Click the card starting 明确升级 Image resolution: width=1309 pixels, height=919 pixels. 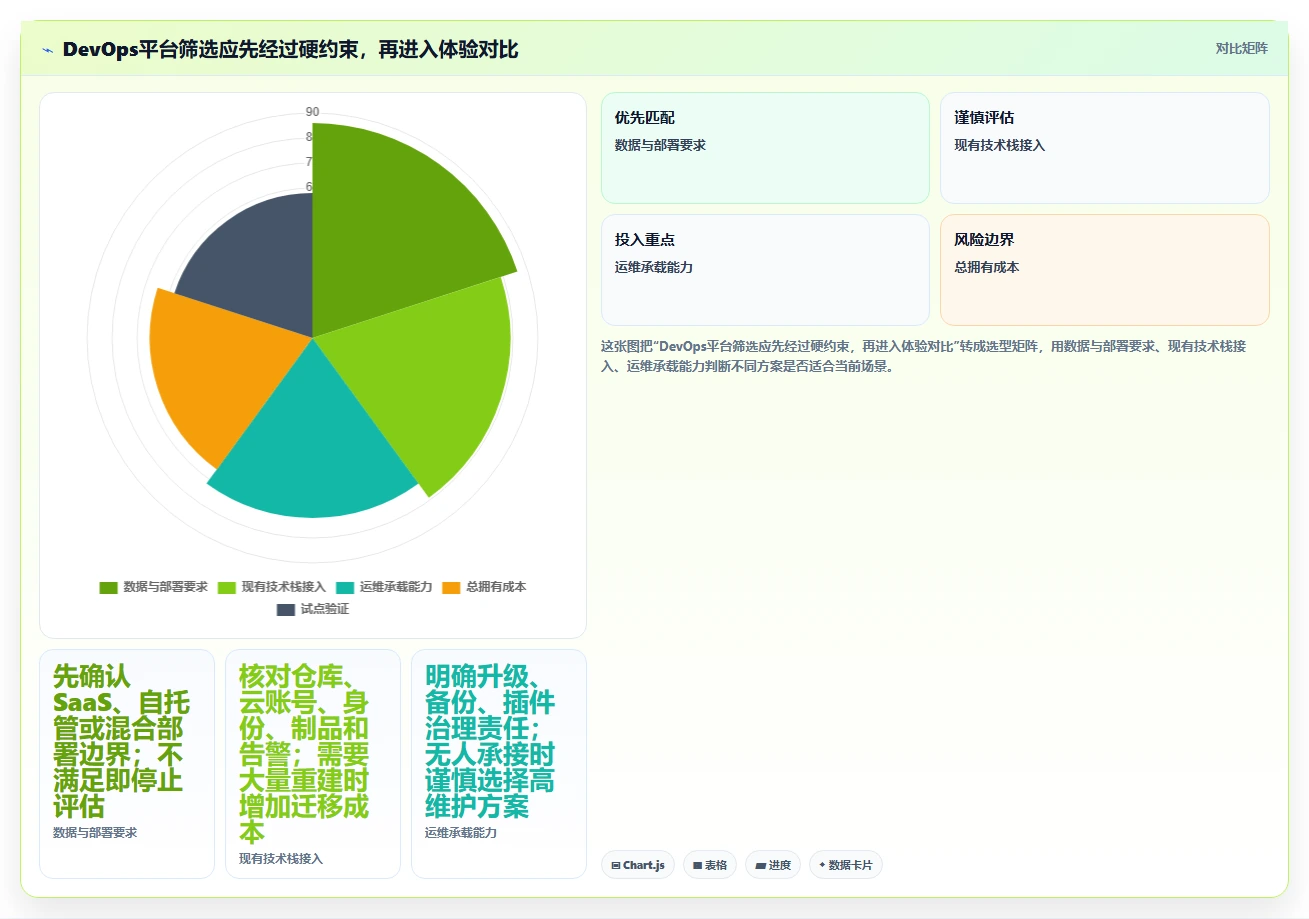coord(499,764)
